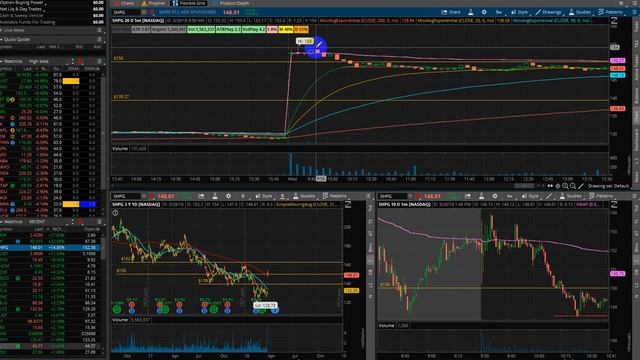Image resolution: width=640 pixels, height=360 pixels.
Task: Open RECENT watchlist menu icon
Action: [x=99, y=222]
